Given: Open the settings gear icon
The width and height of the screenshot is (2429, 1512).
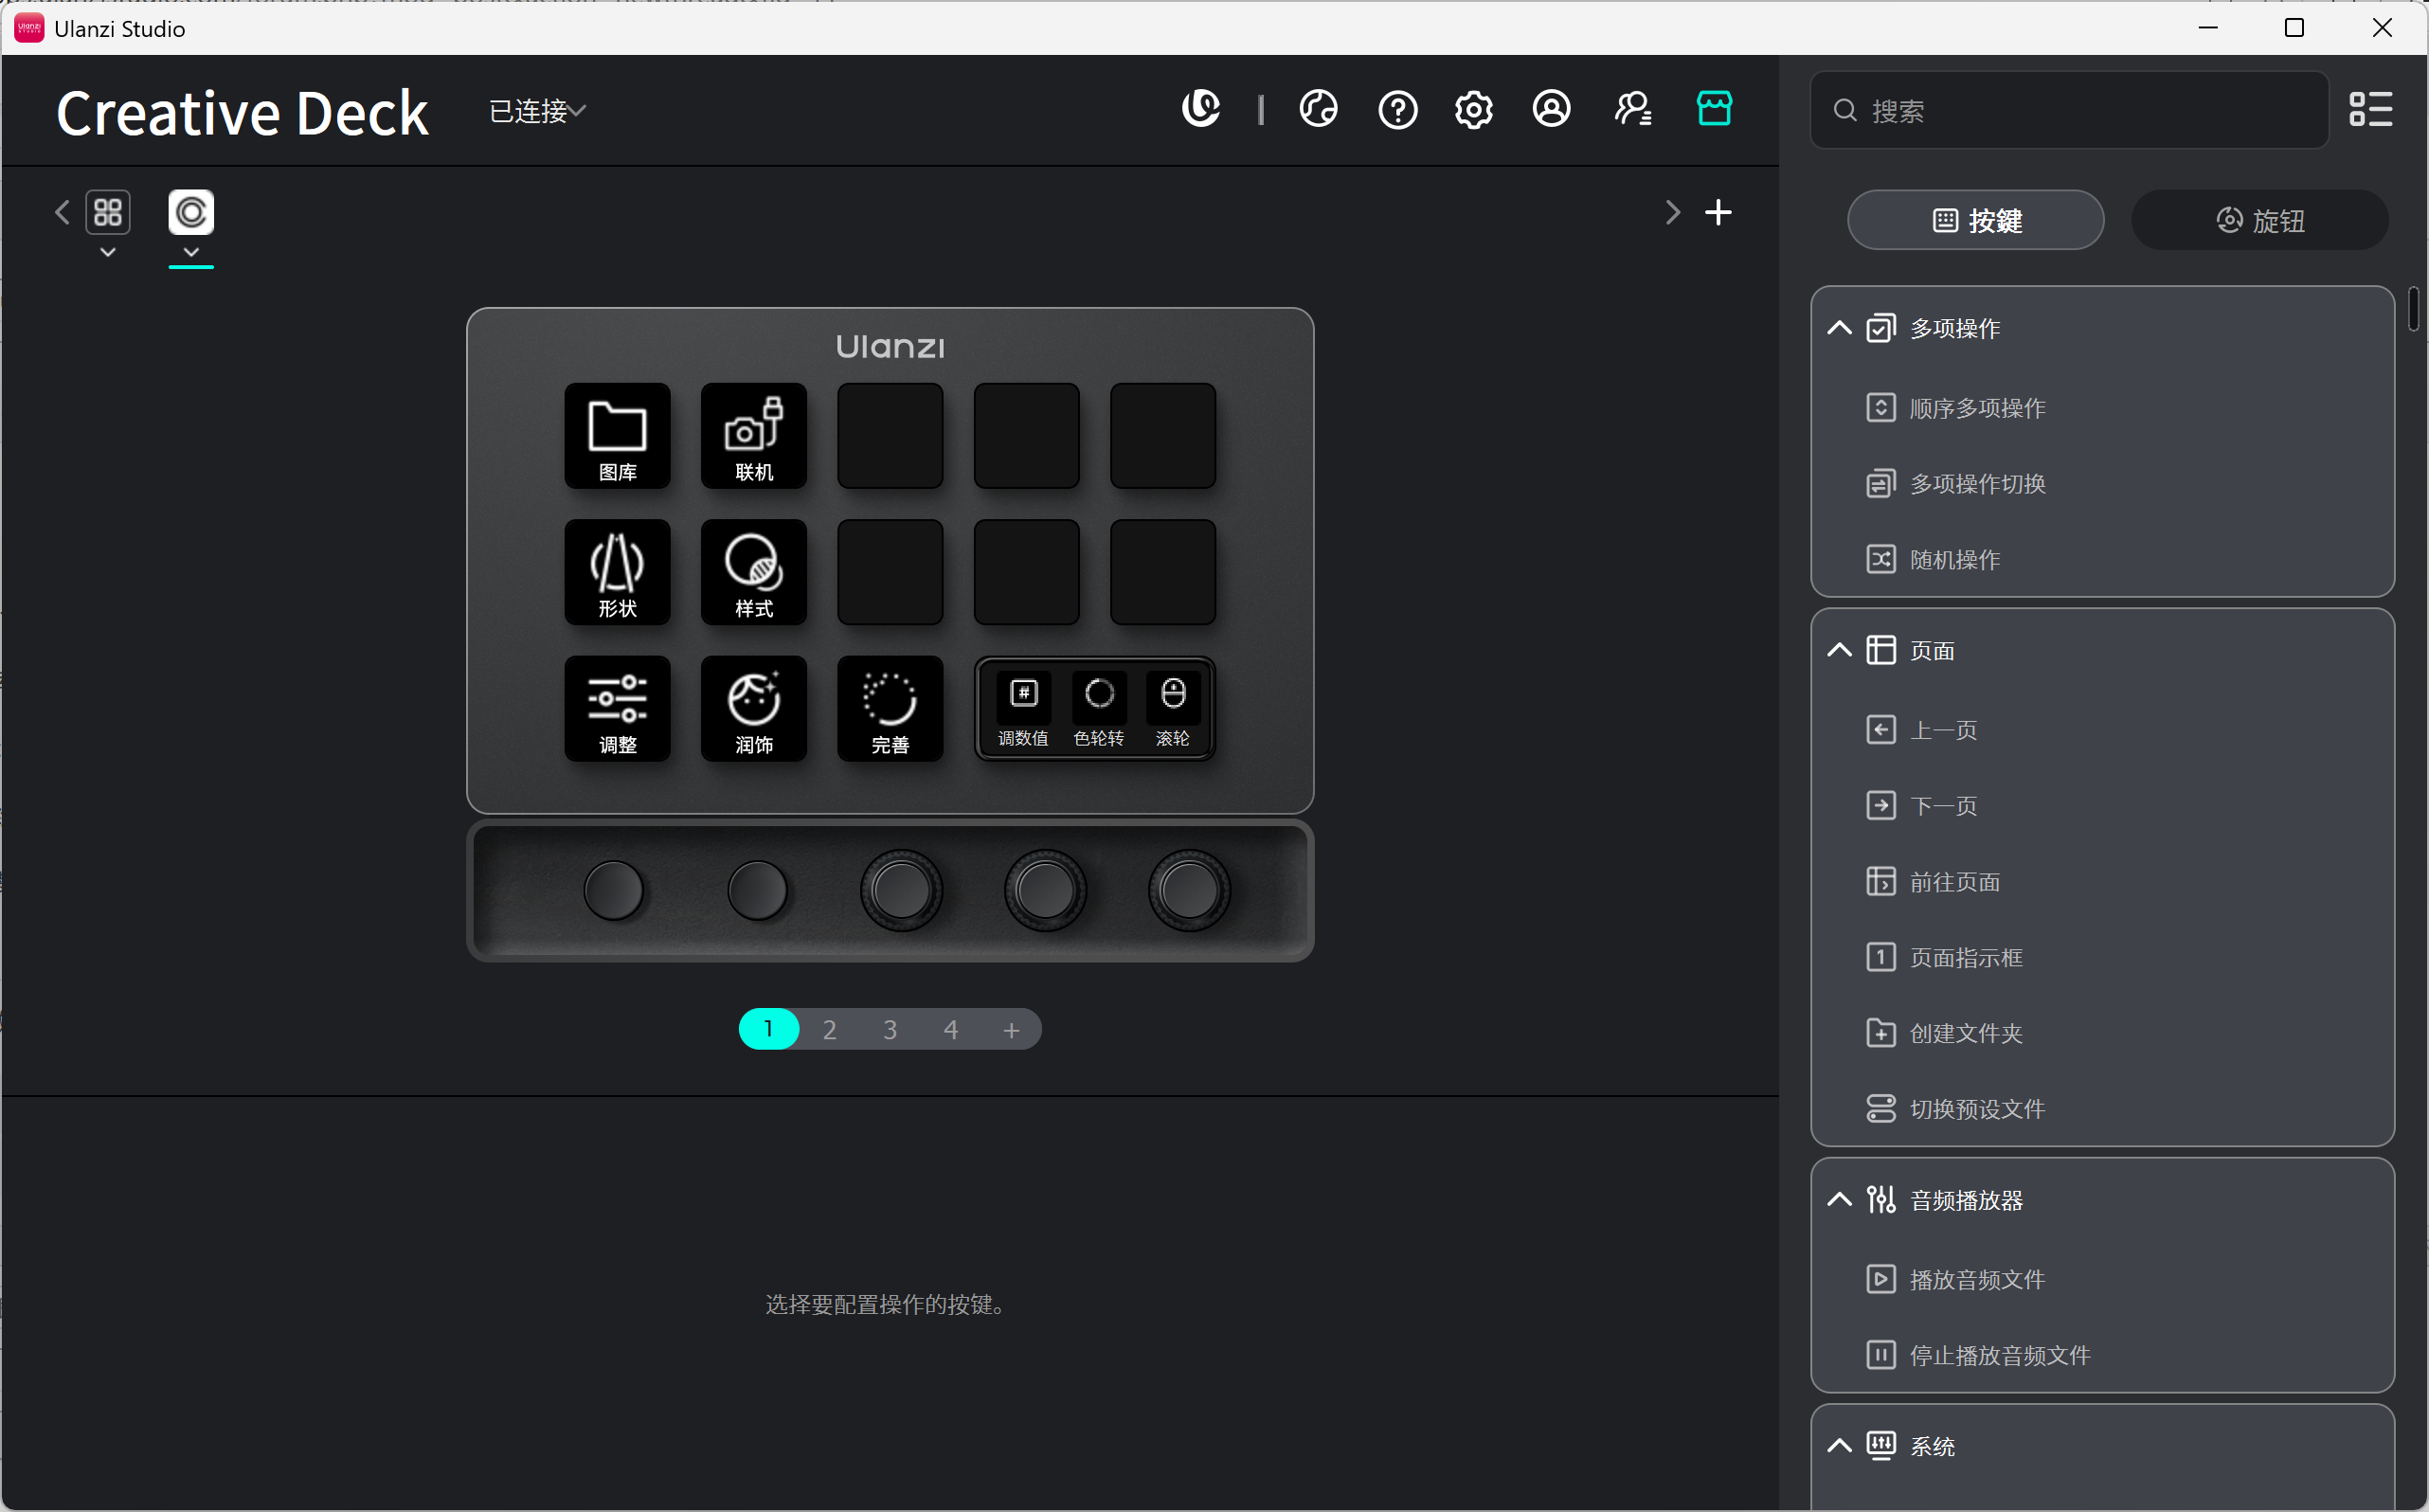Looking at the screenshot, I should 1473,109.
